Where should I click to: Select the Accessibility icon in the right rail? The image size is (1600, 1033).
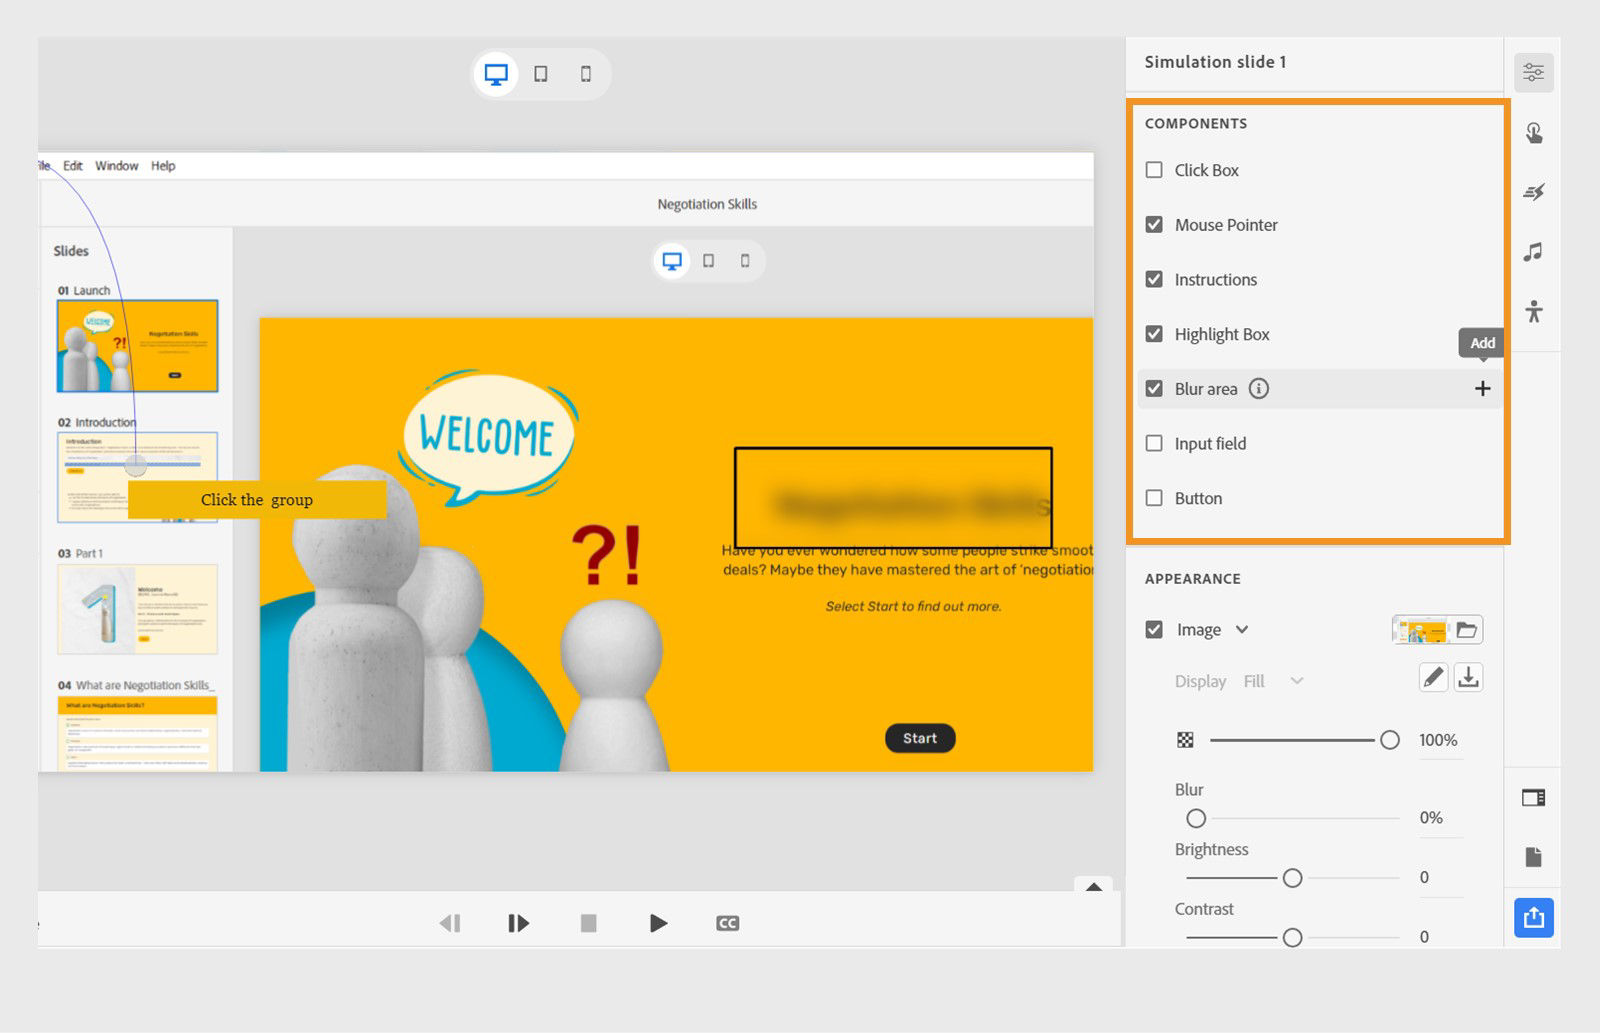[x=1533, y=312]
